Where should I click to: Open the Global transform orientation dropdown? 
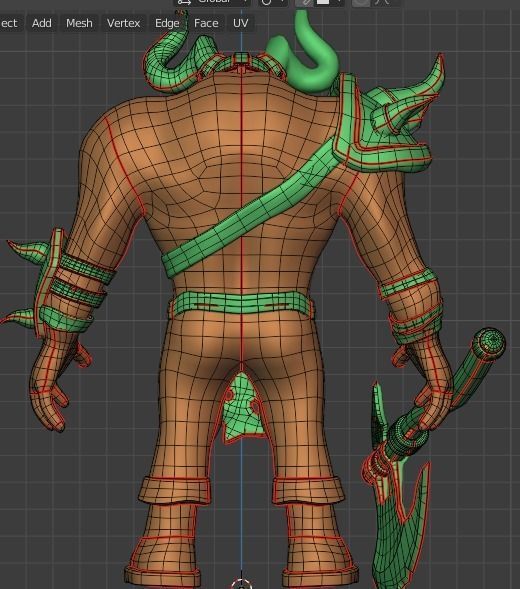[x=212, y=2]
